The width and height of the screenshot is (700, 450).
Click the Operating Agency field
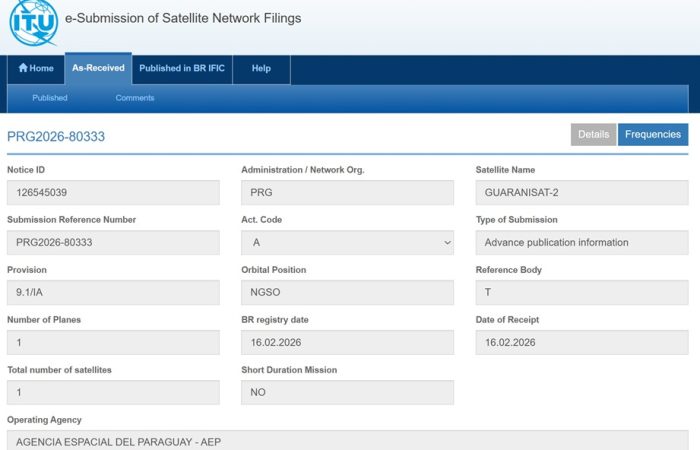(347, 440)
